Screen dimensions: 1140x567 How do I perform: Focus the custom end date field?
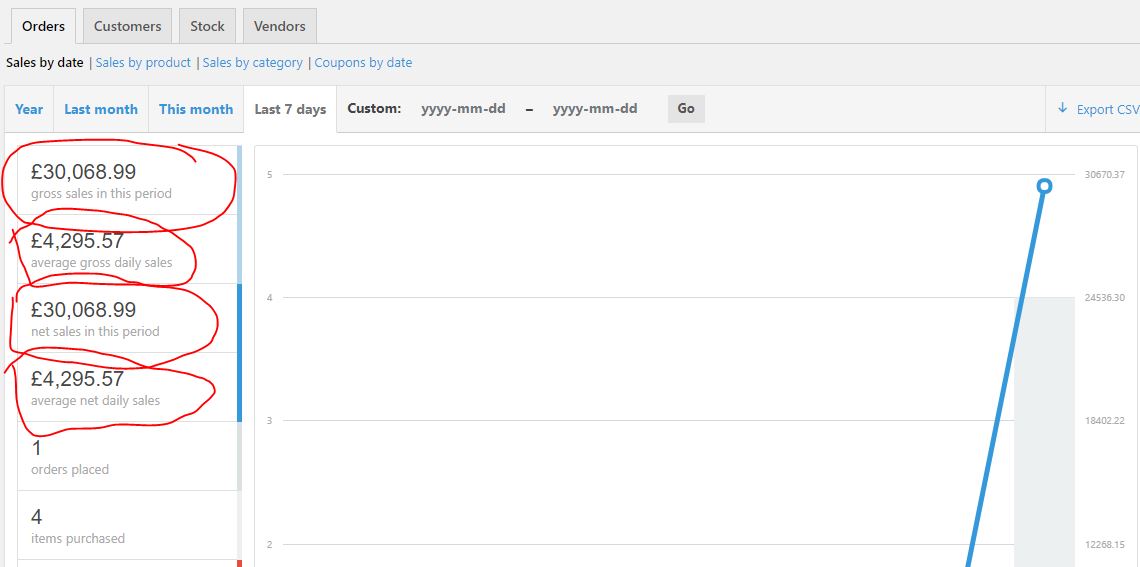595,109
